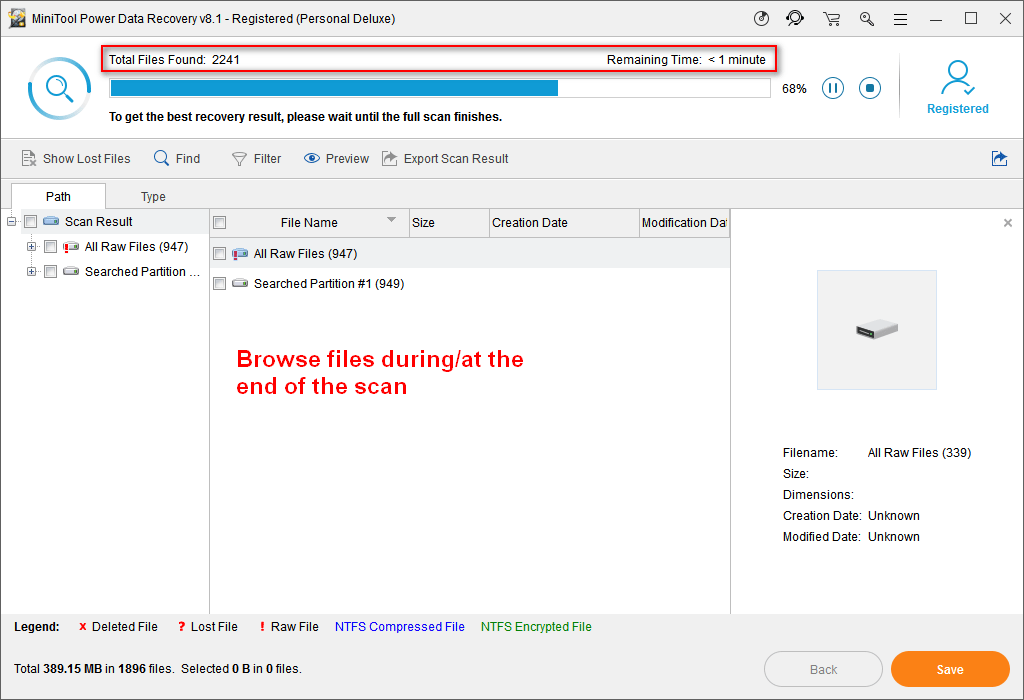Screen dimensions: 1024x700
Task: Select All Raw Files (947) tree item
Action: (x=136, y=247)
